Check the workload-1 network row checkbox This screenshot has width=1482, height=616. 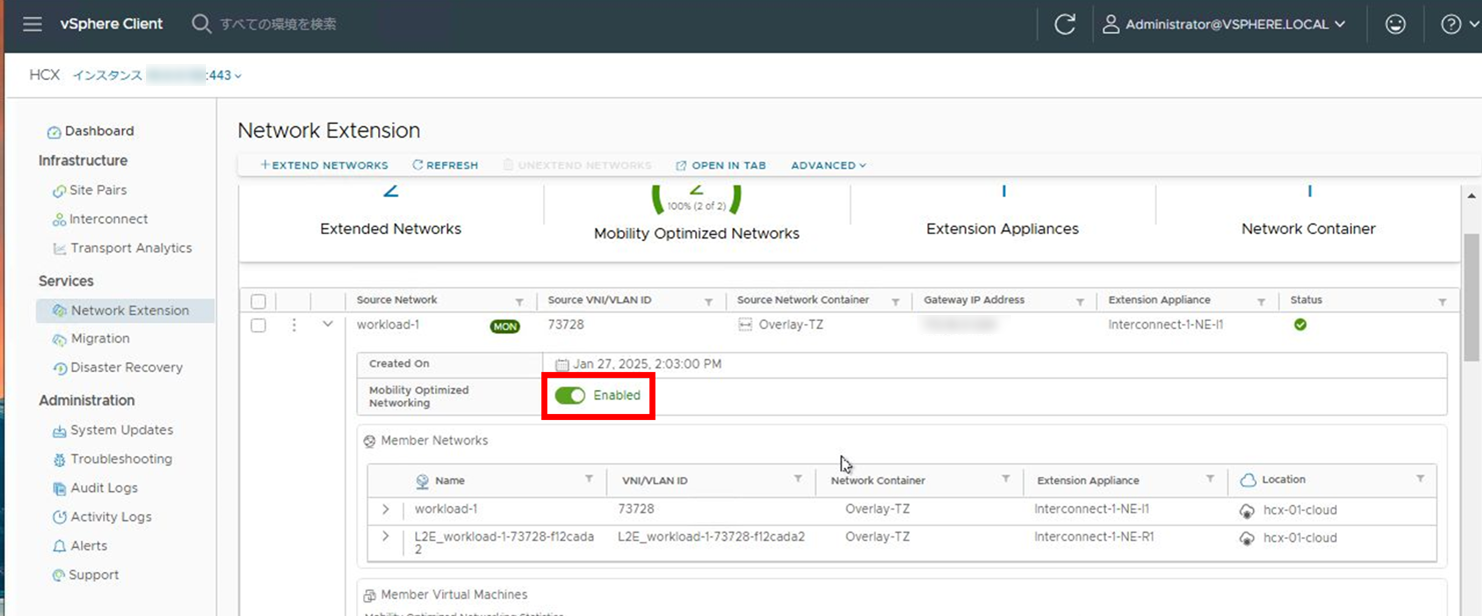[258, 325]
